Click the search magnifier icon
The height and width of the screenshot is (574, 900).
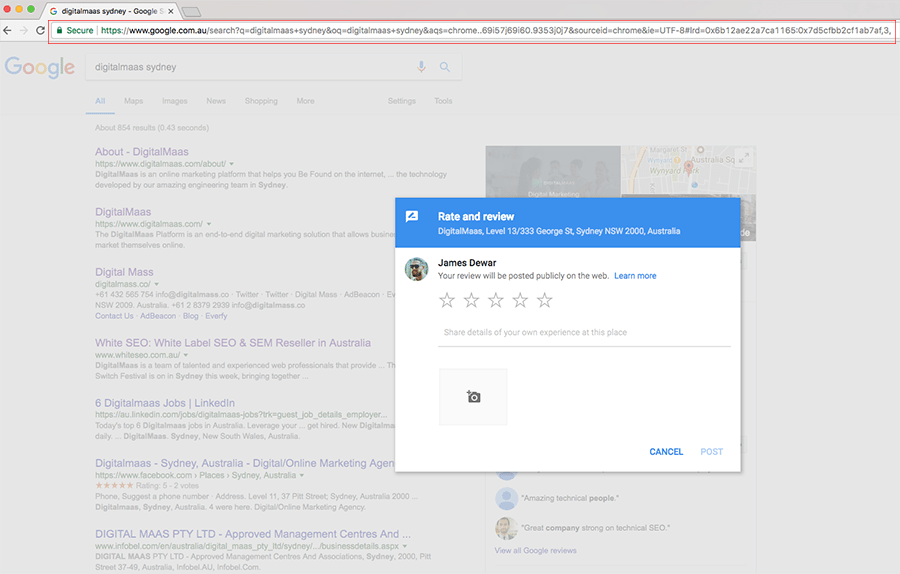[x=445, y=67]
